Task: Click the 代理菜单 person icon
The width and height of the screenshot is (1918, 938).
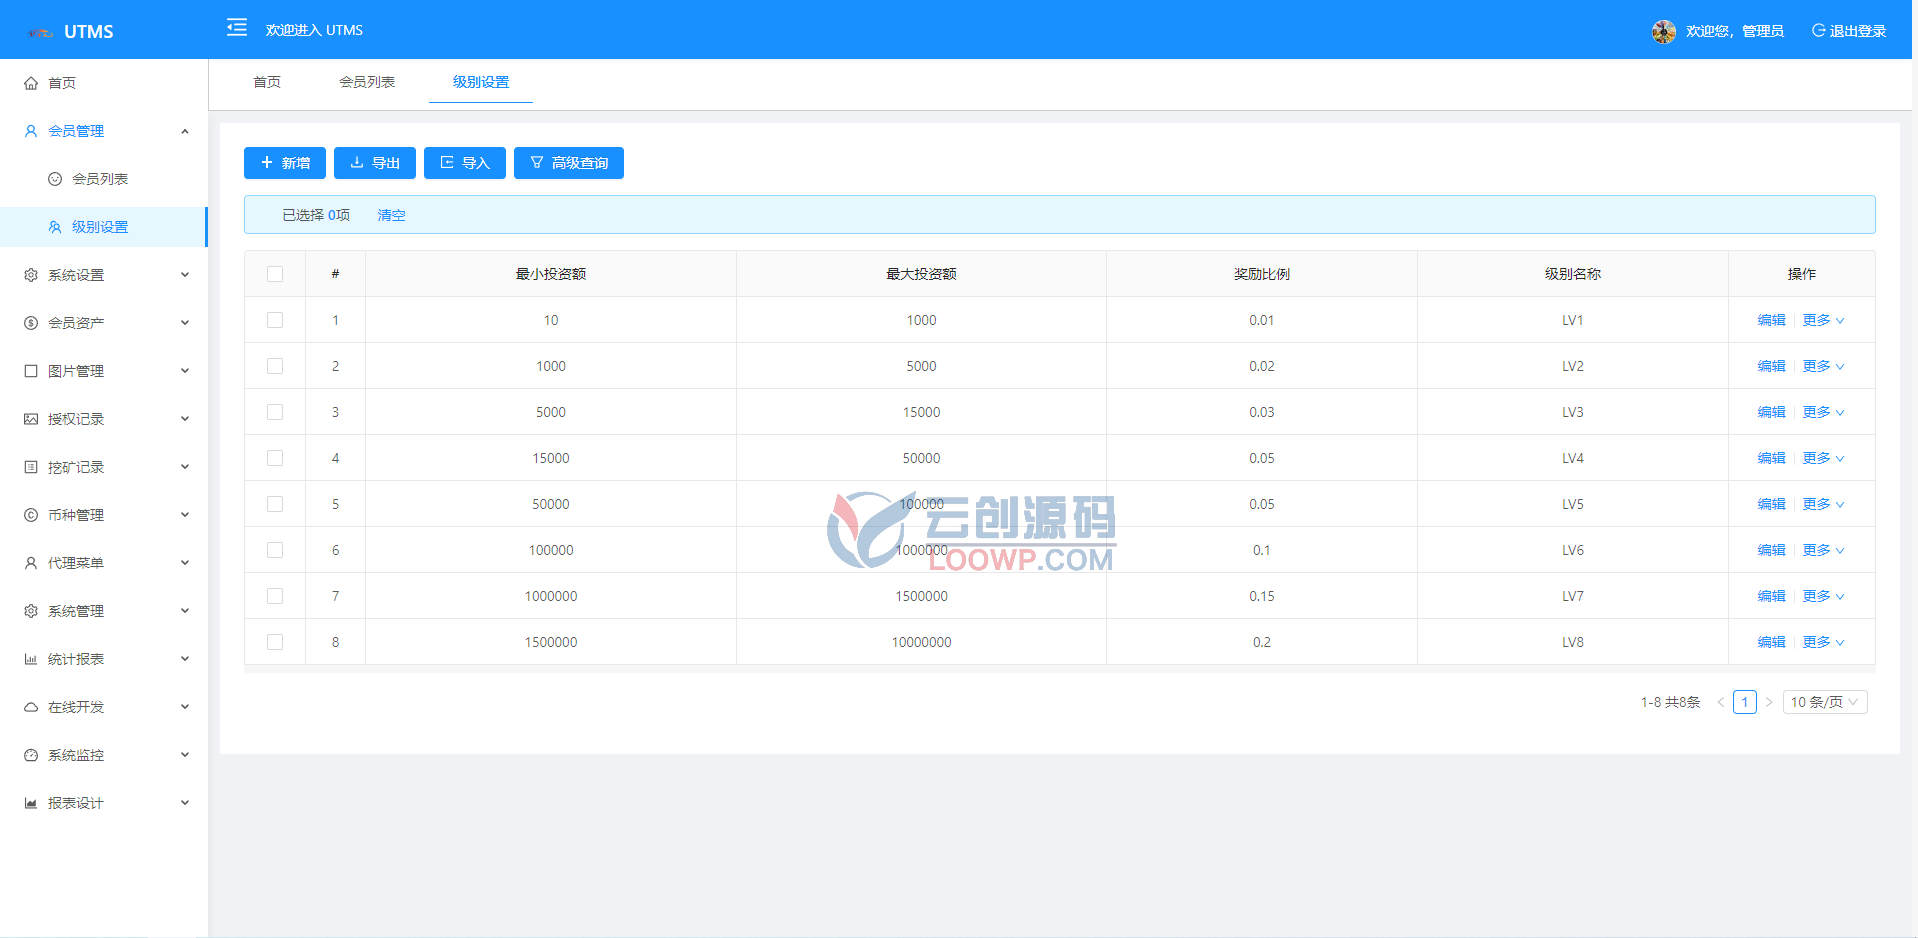Action: click(x=31, y=563)
